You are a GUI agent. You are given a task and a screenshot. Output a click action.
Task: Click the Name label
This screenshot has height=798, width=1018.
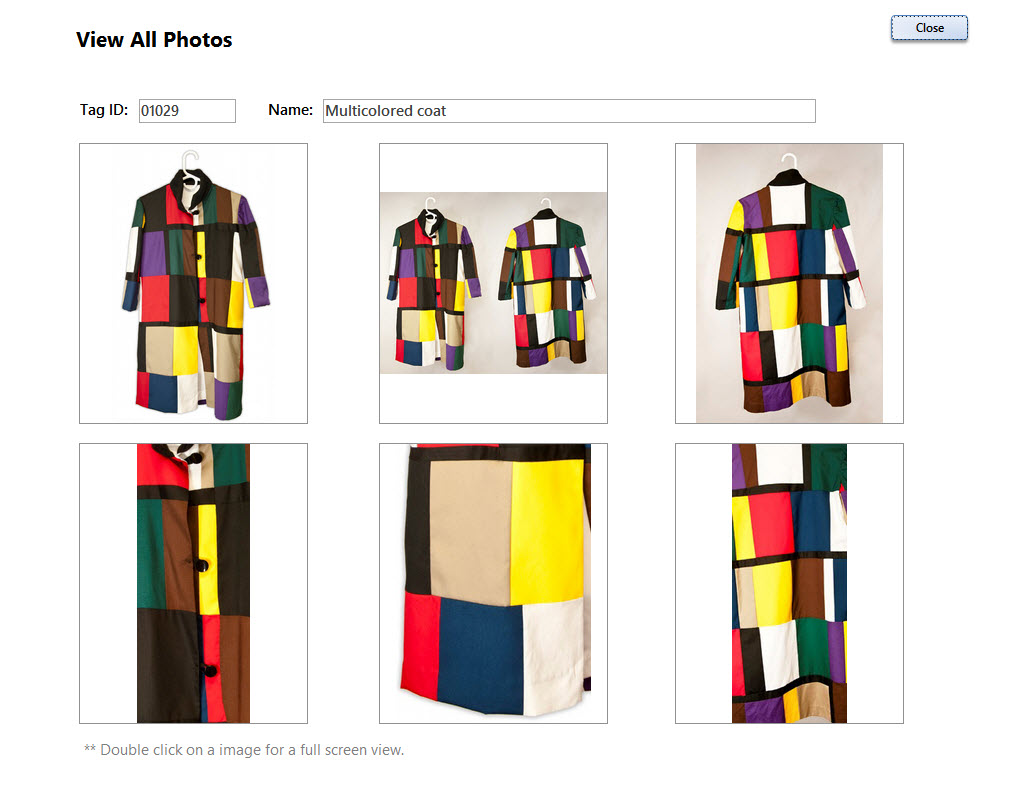point(290,110)
